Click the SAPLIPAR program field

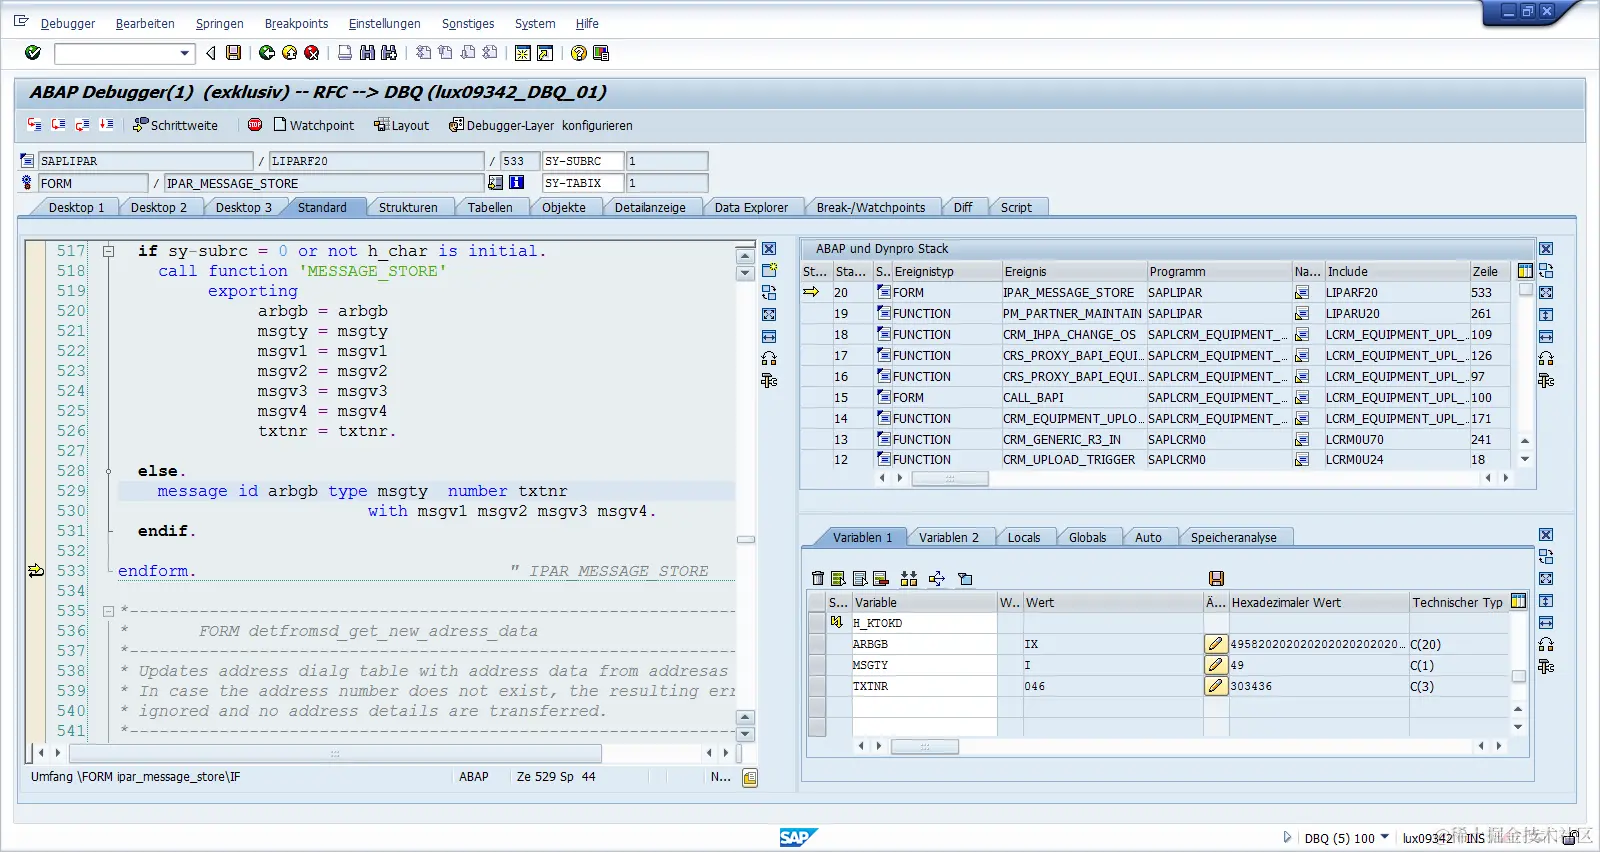coord(145,161)
